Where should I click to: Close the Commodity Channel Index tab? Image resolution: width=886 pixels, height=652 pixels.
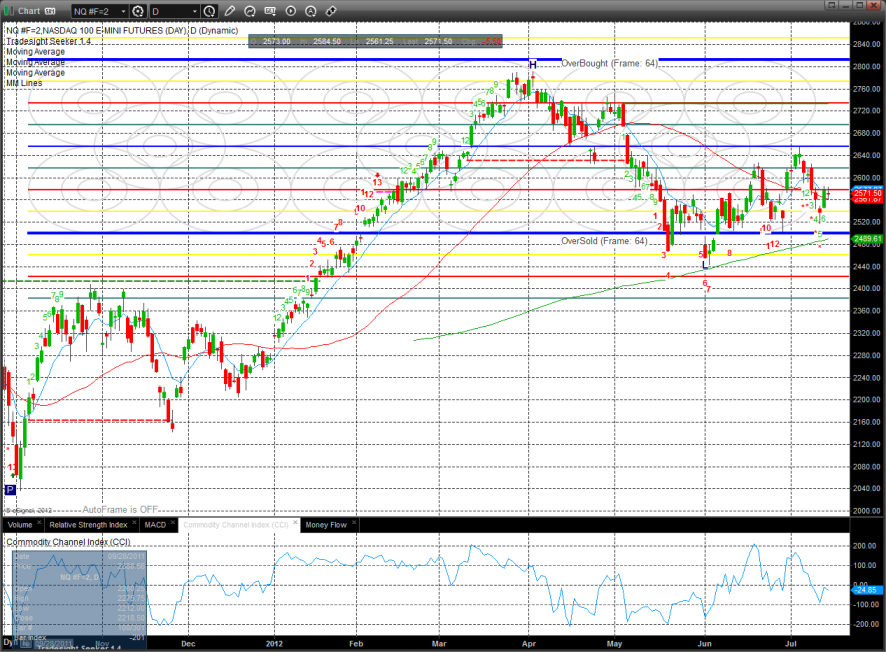tap(293, 524)
